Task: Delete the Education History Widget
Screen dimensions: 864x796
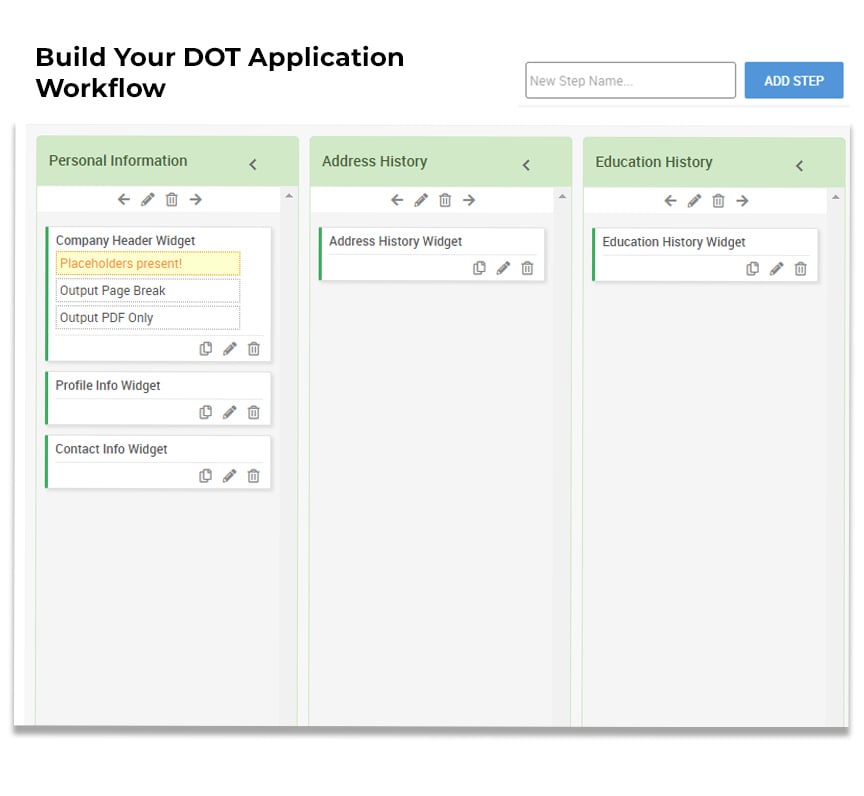Action: tap(801, 268)
